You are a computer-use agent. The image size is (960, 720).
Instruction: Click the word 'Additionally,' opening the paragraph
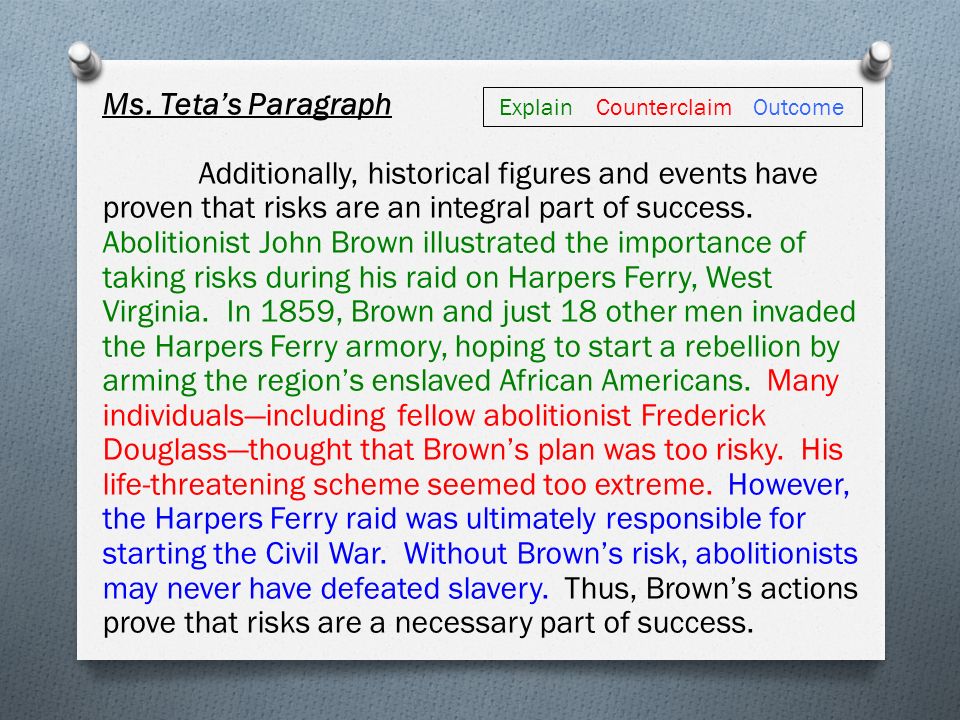point(277,174)
